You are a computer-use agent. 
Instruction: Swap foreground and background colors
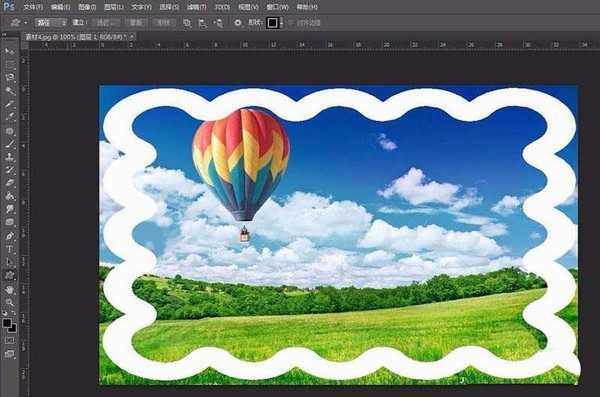click(14, 315)
